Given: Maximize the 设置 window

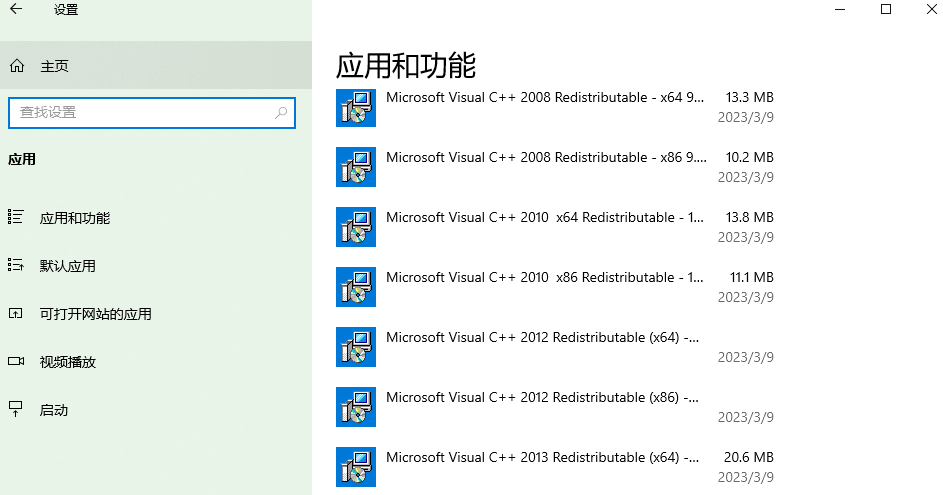Looking at the screenshot, I should point(886,9).
